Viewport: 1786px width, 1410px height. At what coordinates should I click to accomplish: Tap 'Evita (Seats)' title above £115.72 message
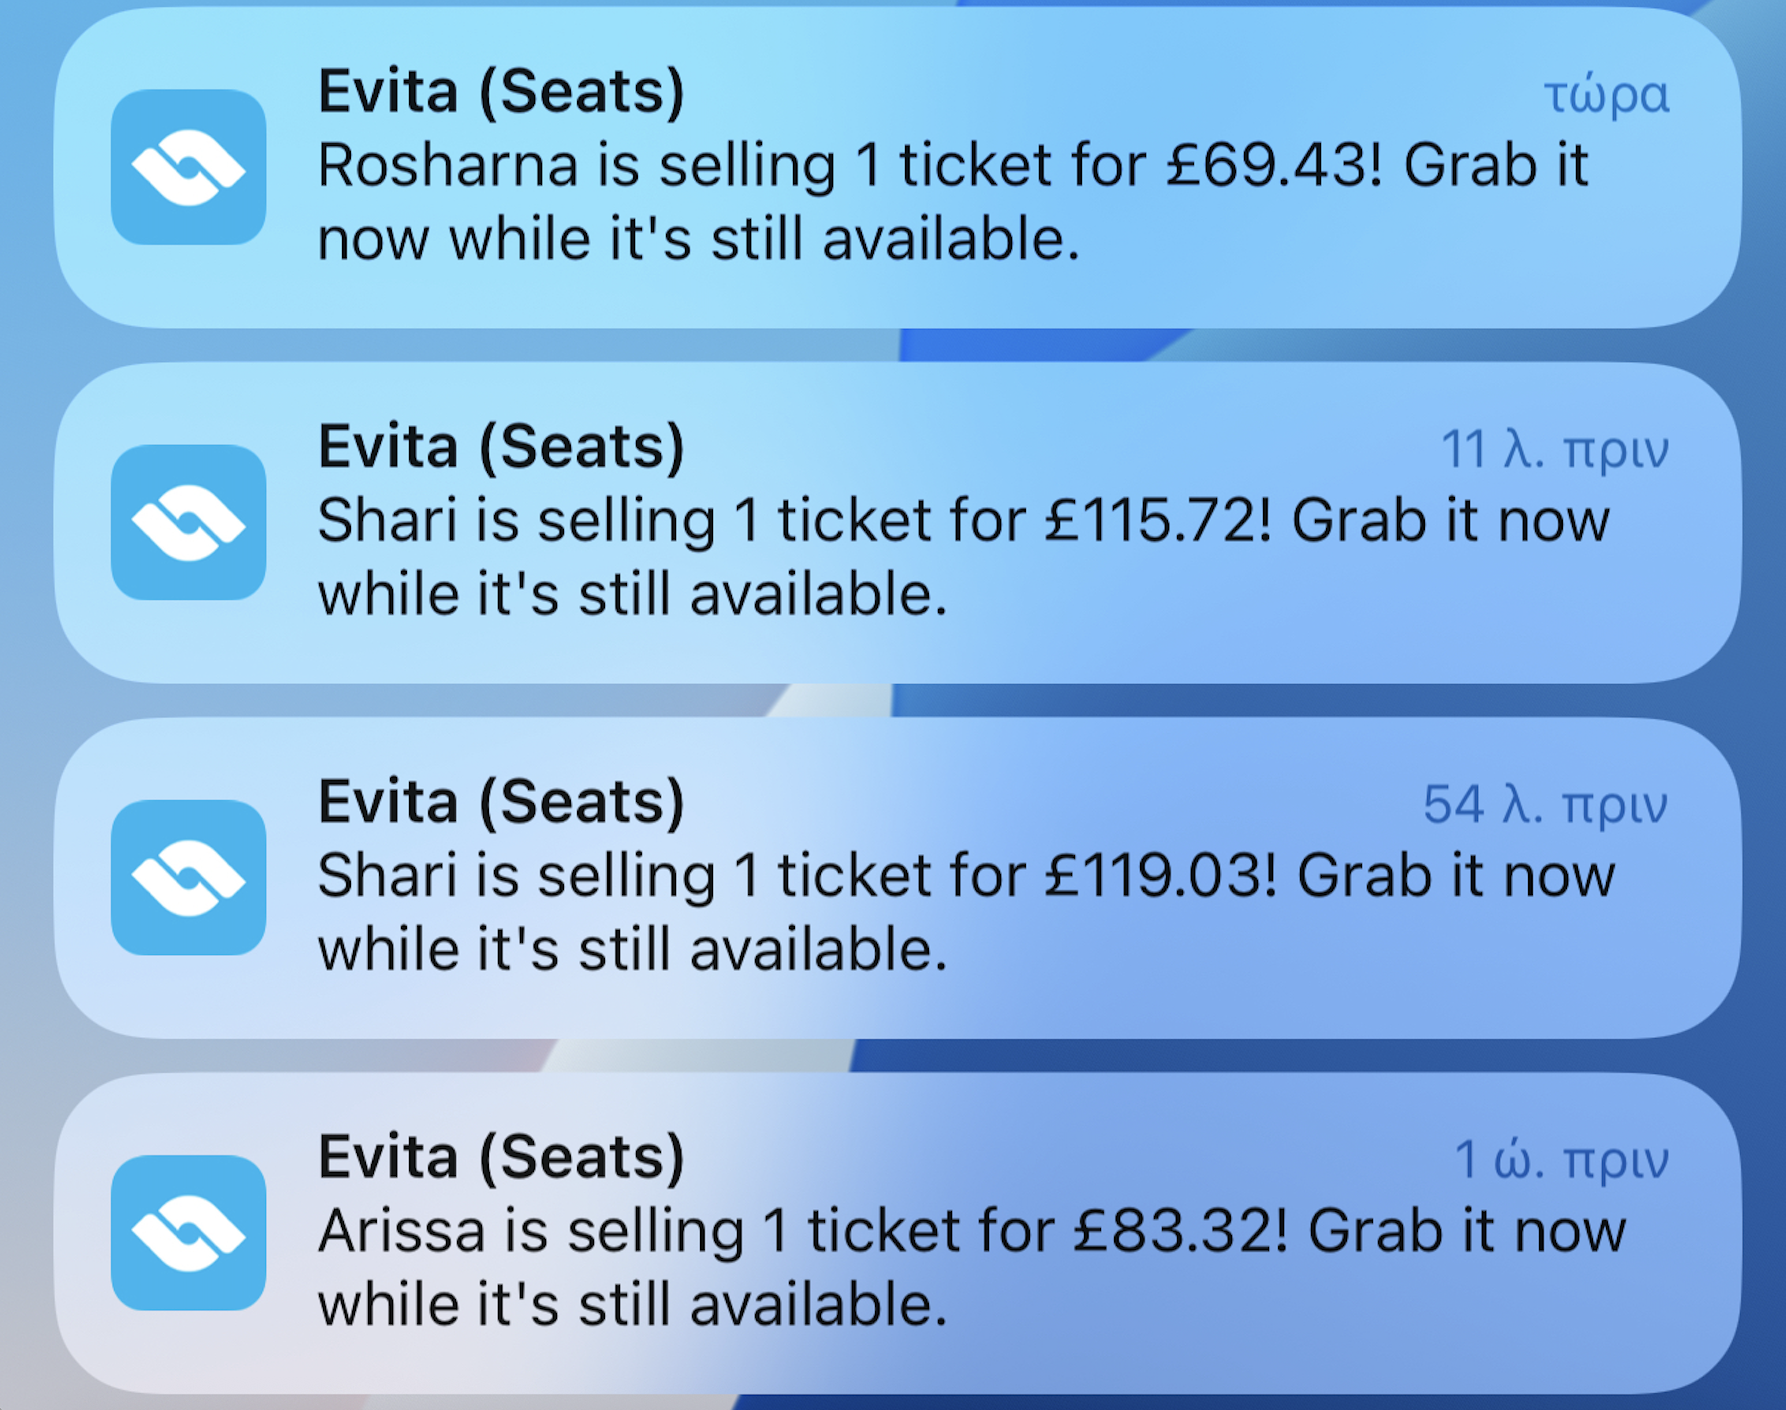click(501, 447)
